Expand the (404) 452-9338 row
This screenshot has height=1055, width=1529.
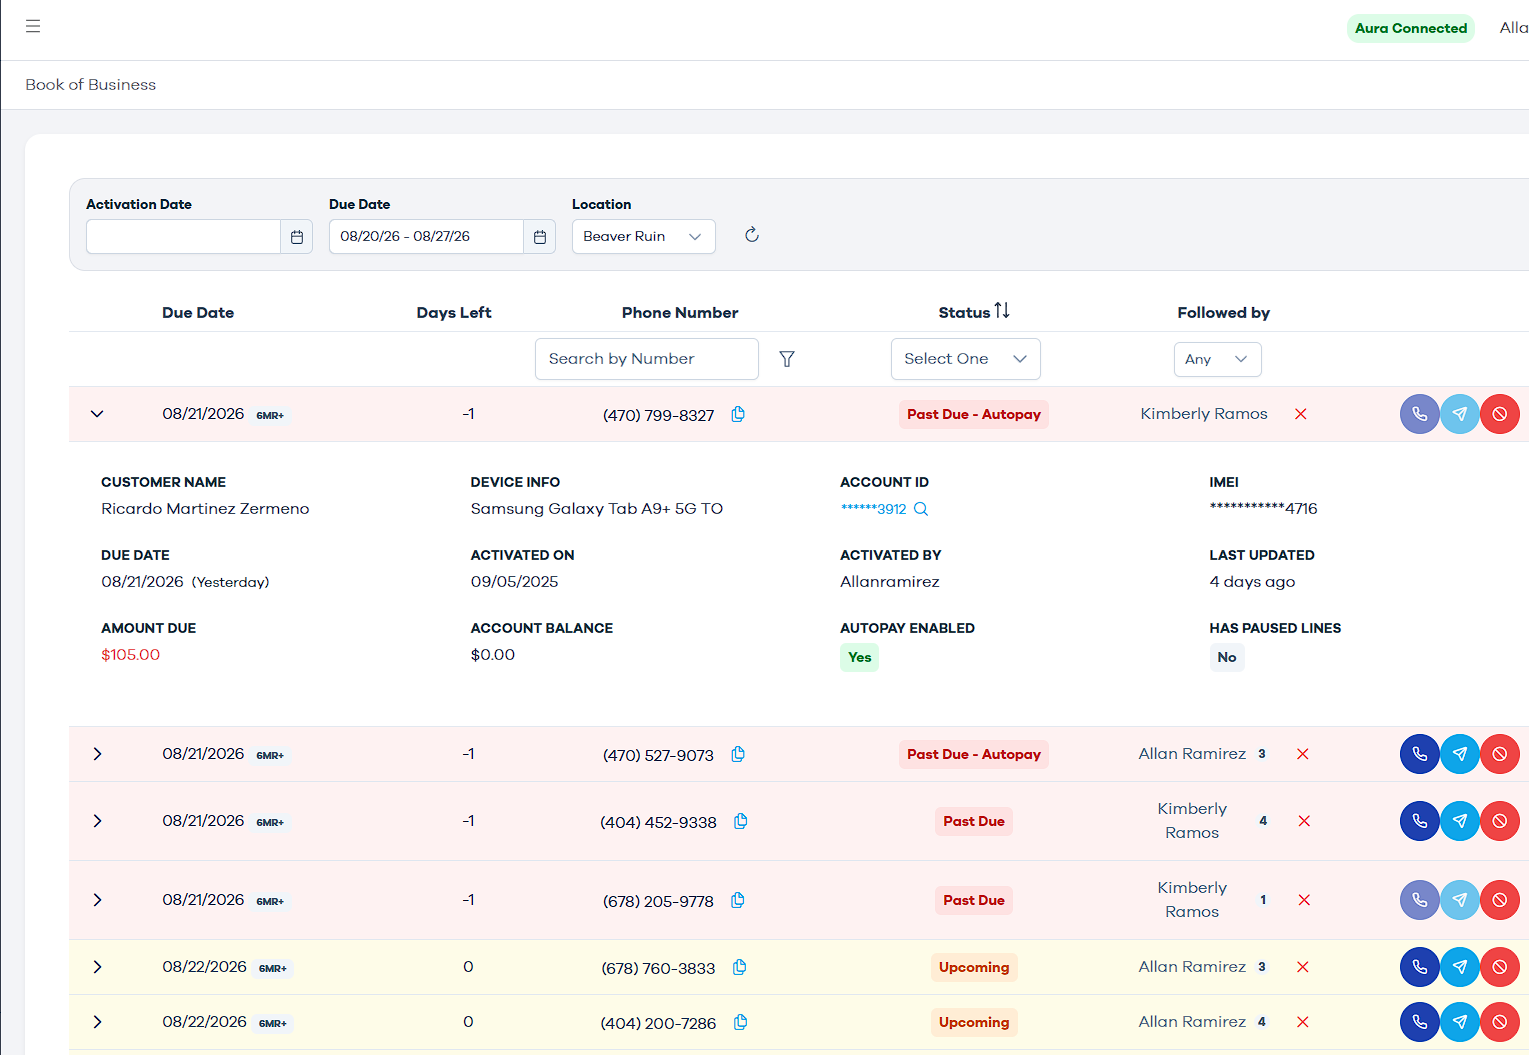[x=97, y=821]
